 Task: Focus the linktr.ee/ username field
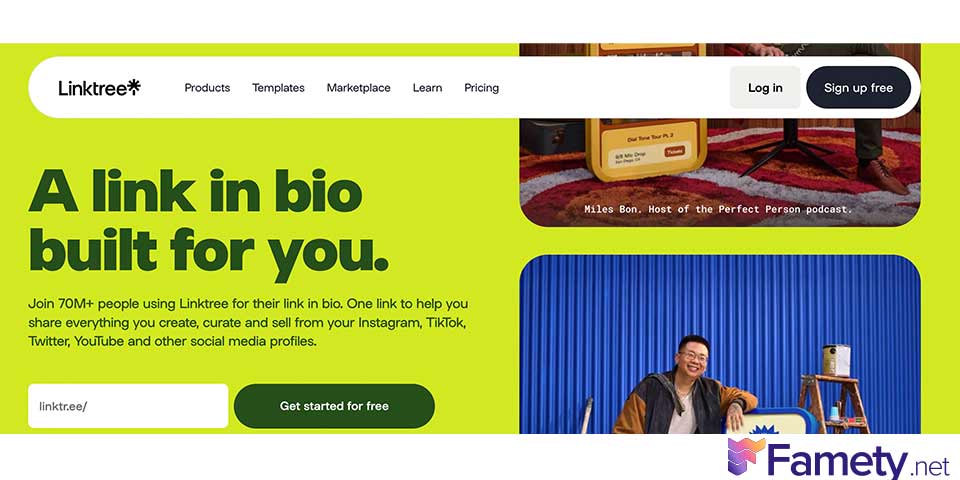point(128,406)
